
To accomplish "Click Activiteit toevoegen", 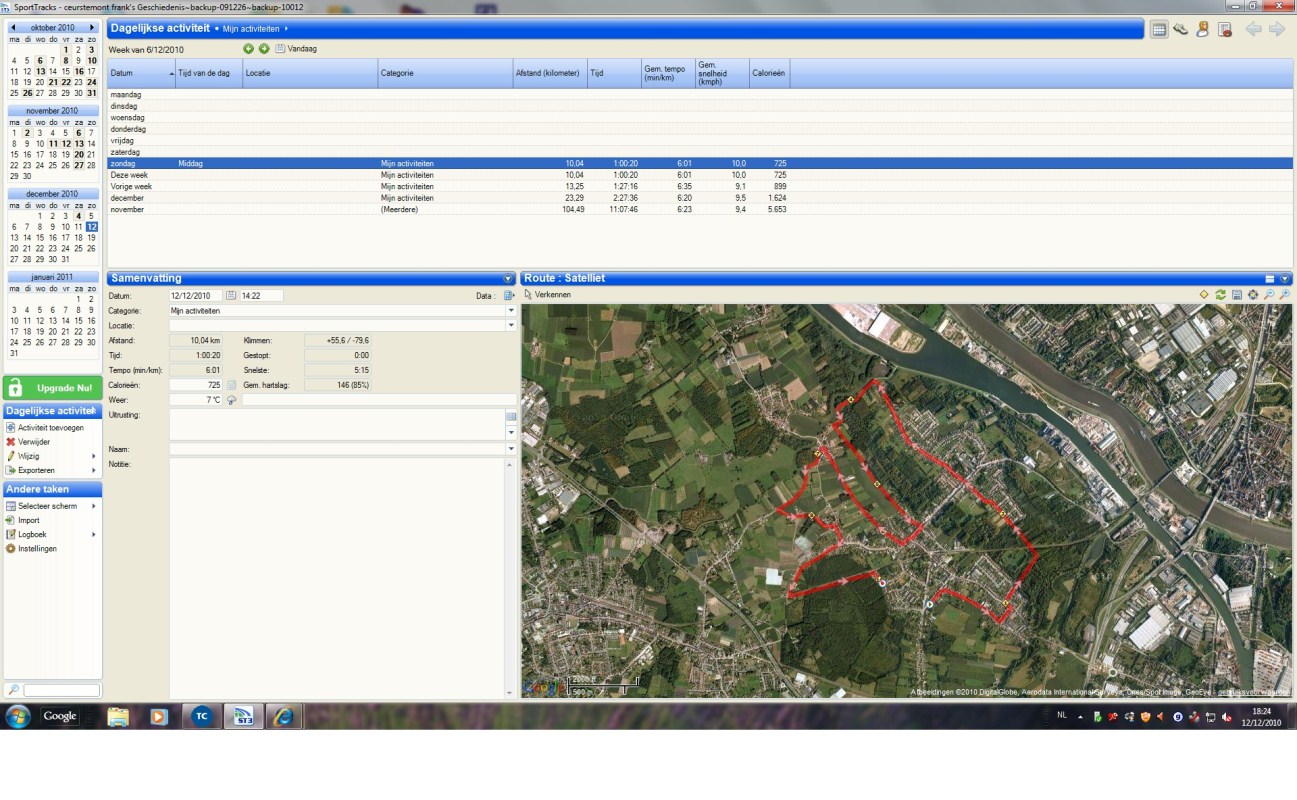I will (51, 427).
